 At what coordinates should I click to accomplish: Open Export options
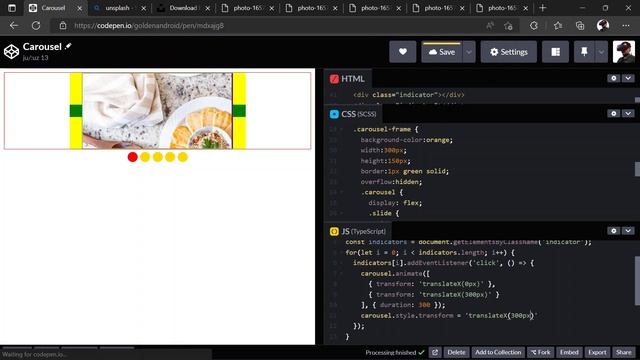point(597,352)
